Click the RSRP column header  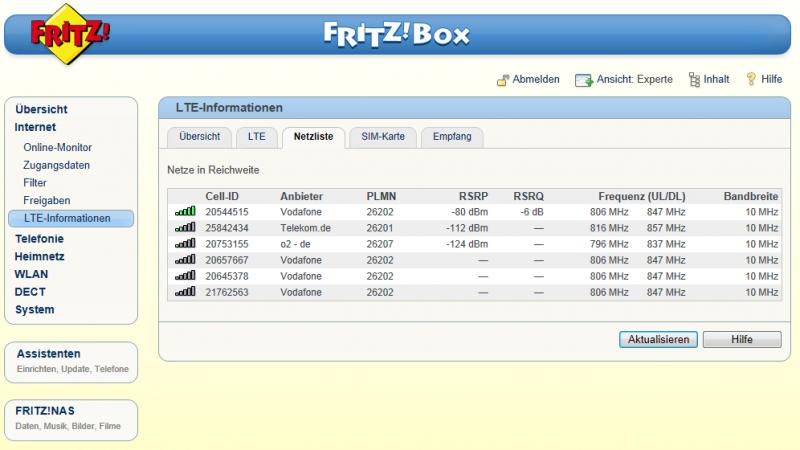[473, 196]
